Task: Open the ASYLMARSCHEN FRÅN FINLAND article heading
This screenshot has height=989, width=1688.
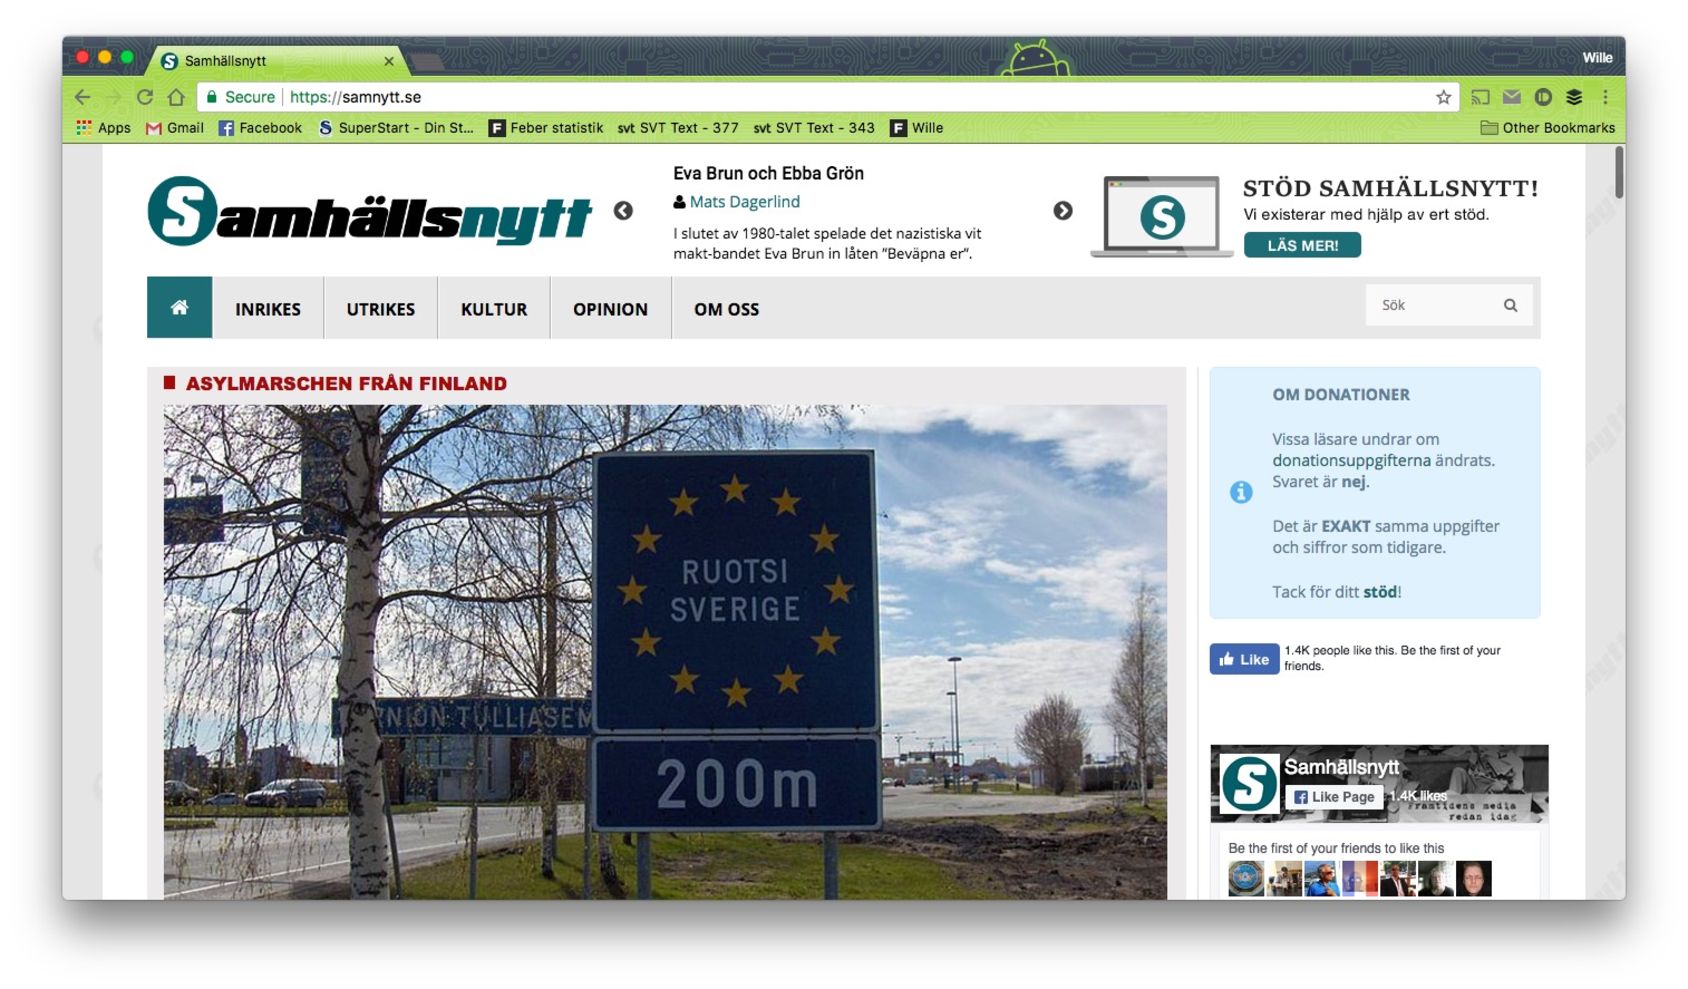Action: [x=346, y=383]
